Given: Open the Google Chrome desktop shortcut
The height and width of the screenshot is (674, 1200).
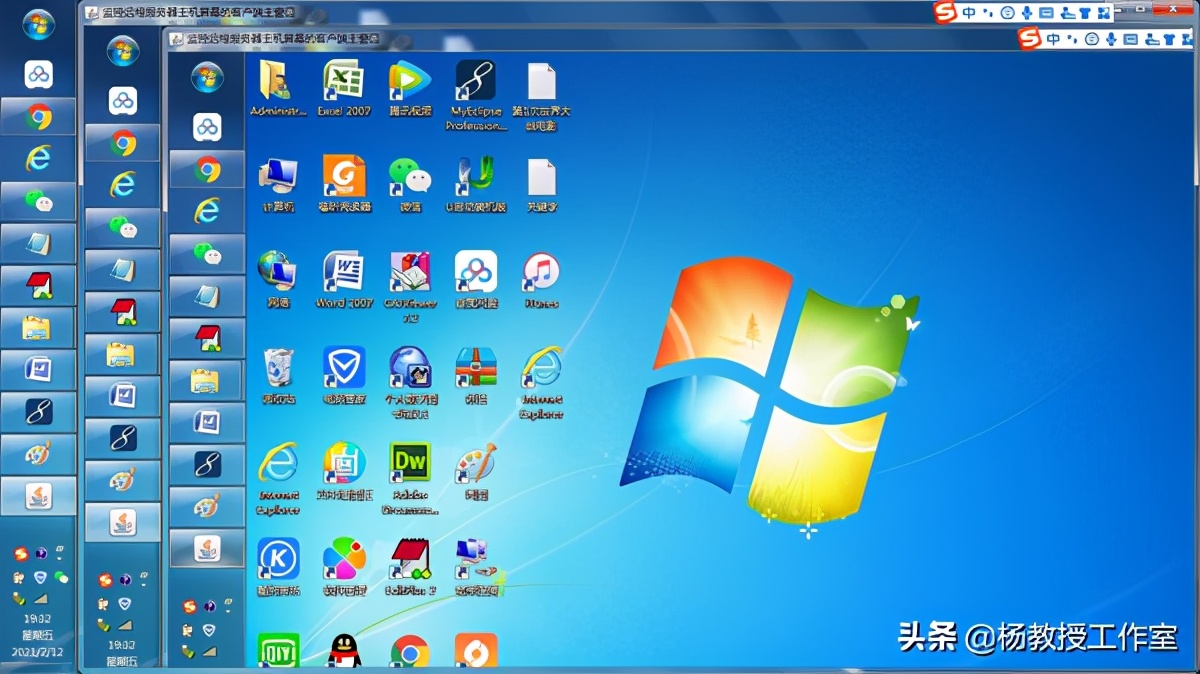Looking at the screenshot, I should coord(410,650).
